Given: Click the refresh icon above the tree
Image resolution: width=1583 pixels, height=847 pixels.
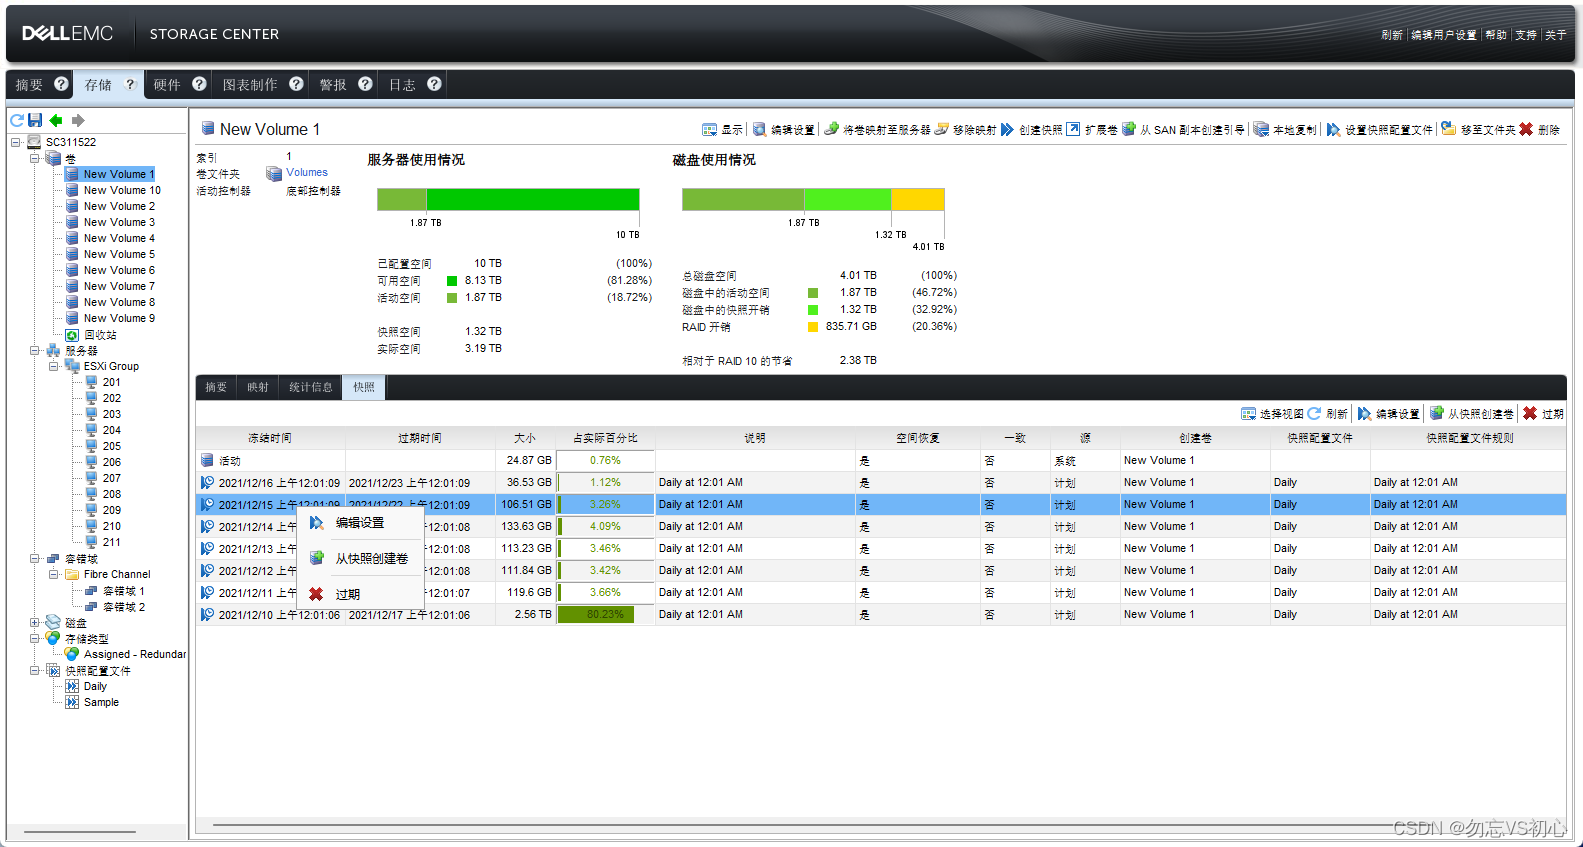Looking at the screenshot, I should click(17, 120).
